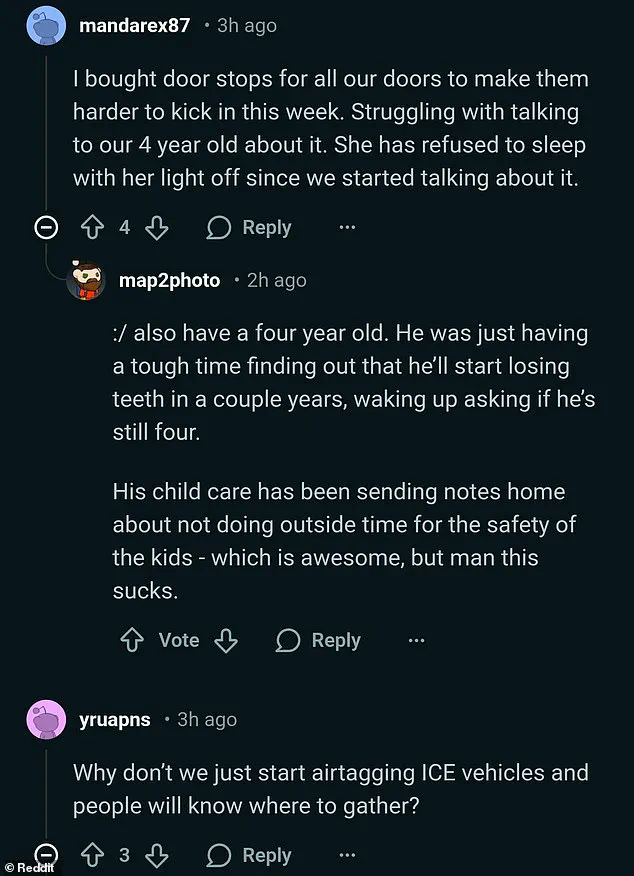Open mandarex87's profile avatar

44,24
